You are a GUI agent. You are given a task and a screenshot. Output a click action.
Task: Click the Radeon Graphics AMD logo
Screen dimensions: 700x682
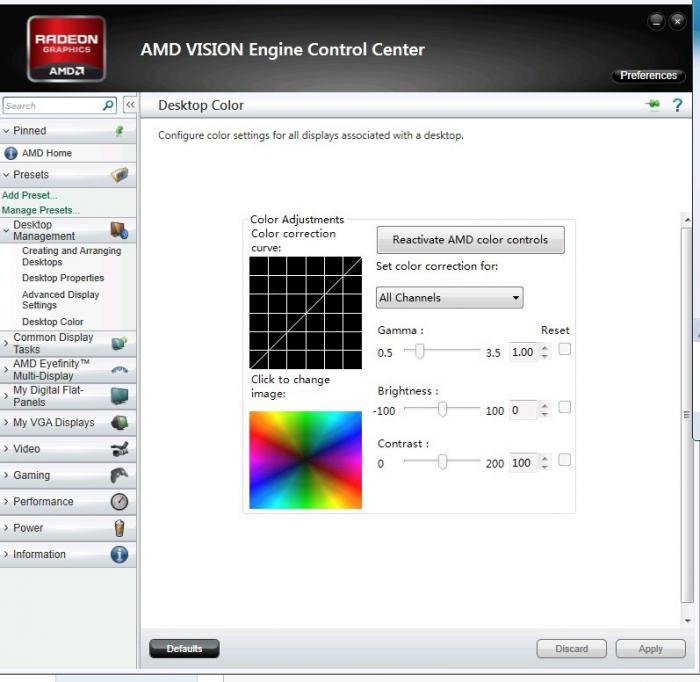[x=67, y=49]
